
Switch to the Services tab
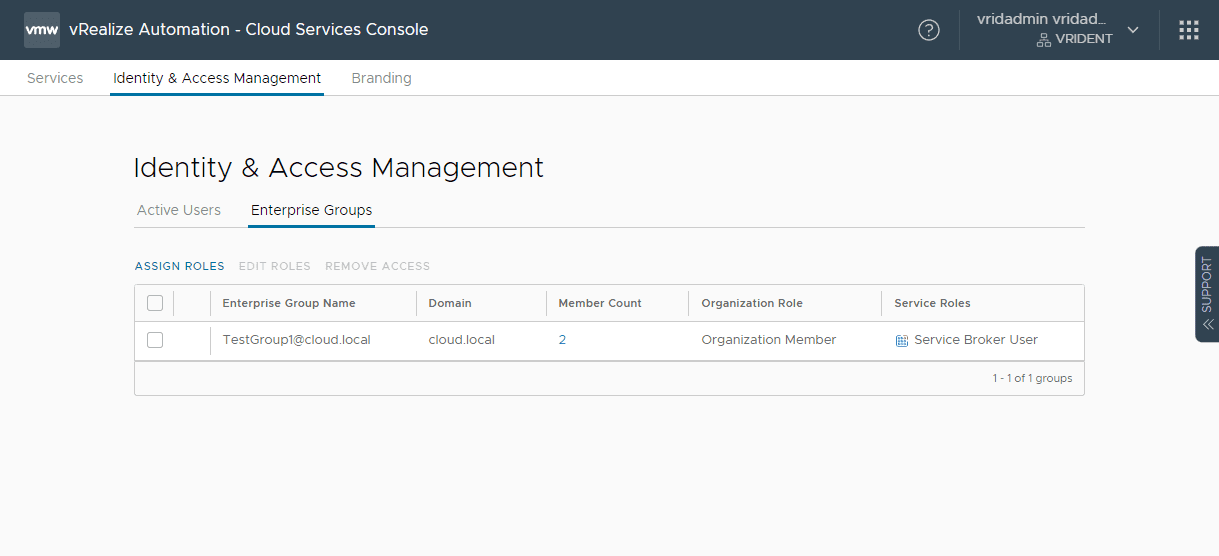55,78
